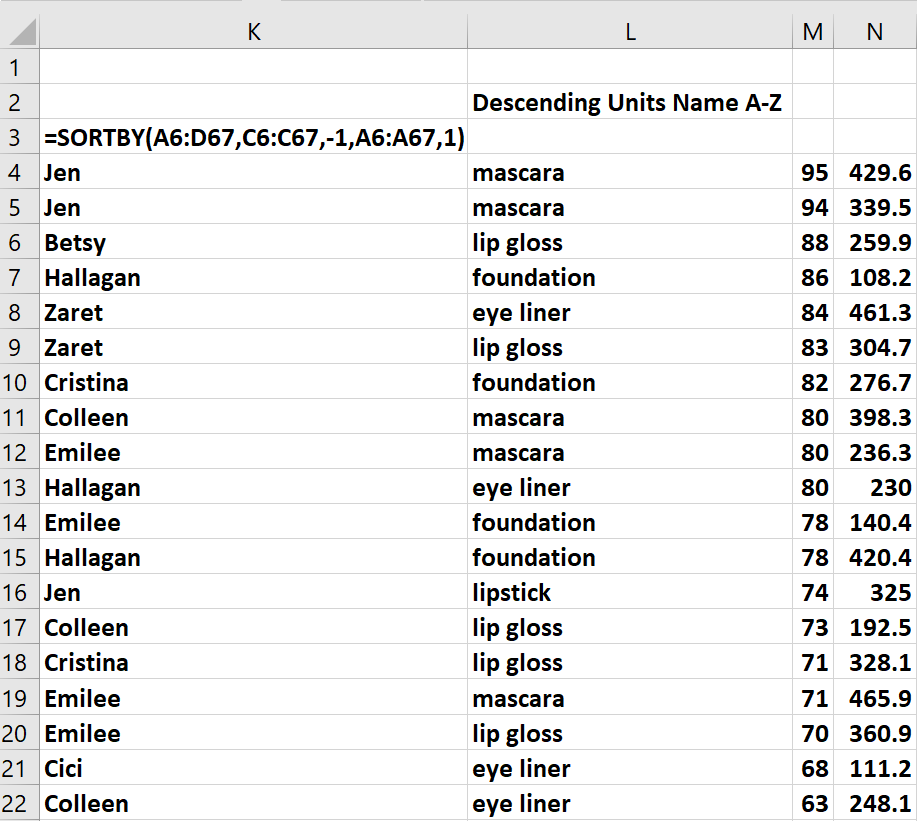Select the units cell showing 88

(x=814, y=242)
